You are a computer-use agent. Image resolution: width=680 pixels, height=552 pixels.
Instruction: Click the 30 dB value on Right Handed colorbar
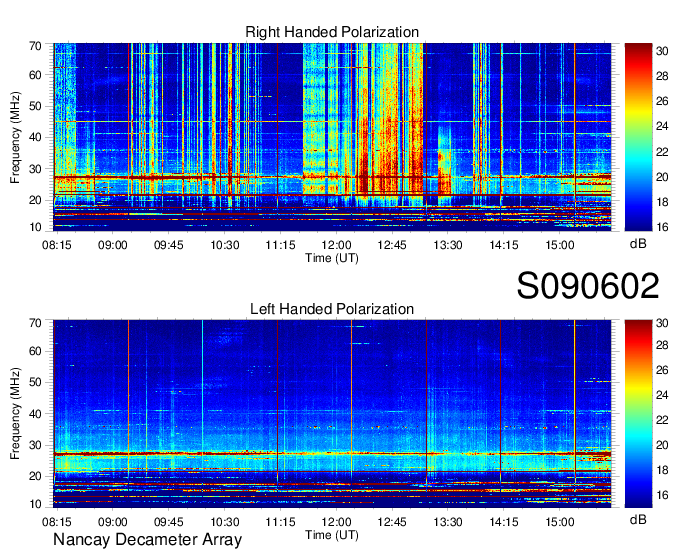[662, 51]
